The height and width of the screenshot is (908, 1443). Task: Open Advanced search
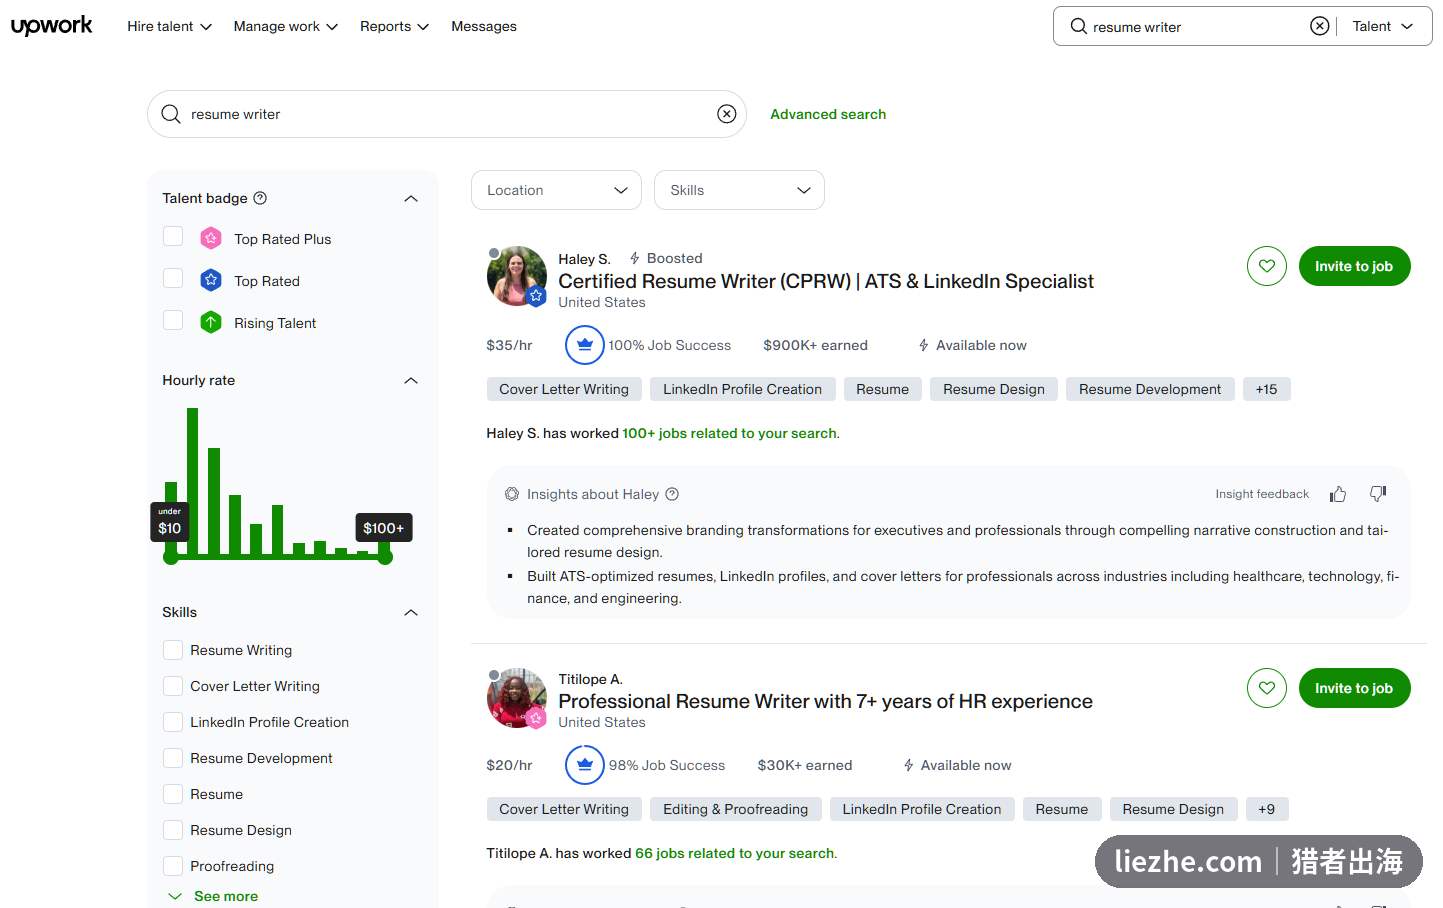828,114
